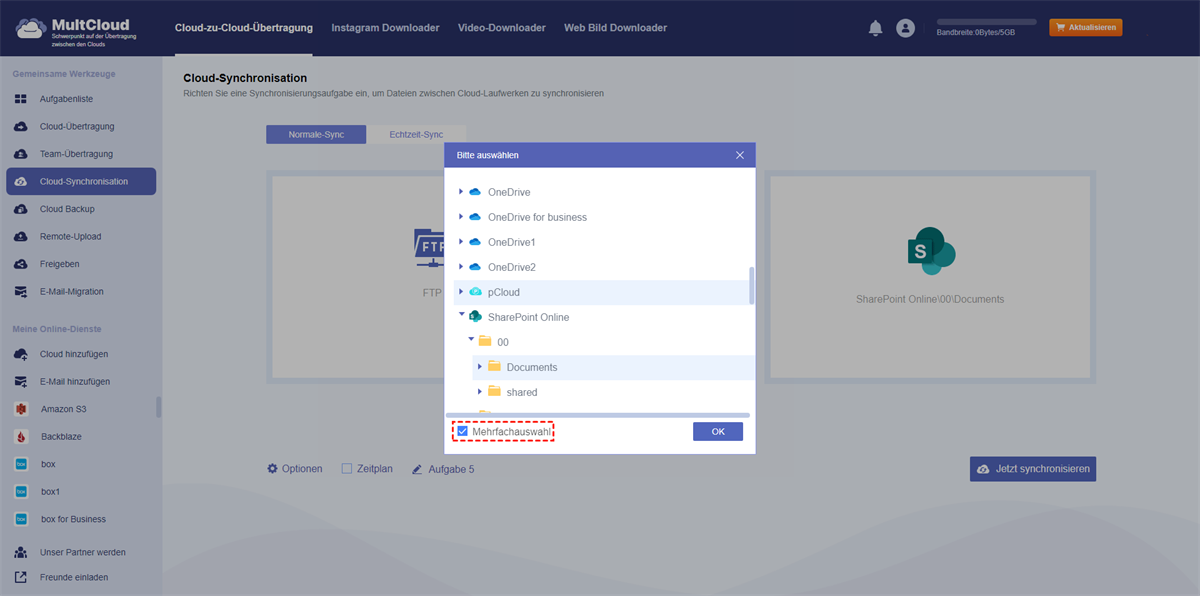Expand the Documents folder arrow
Screen dimensions: 1200x596
[x=480, y=367]
